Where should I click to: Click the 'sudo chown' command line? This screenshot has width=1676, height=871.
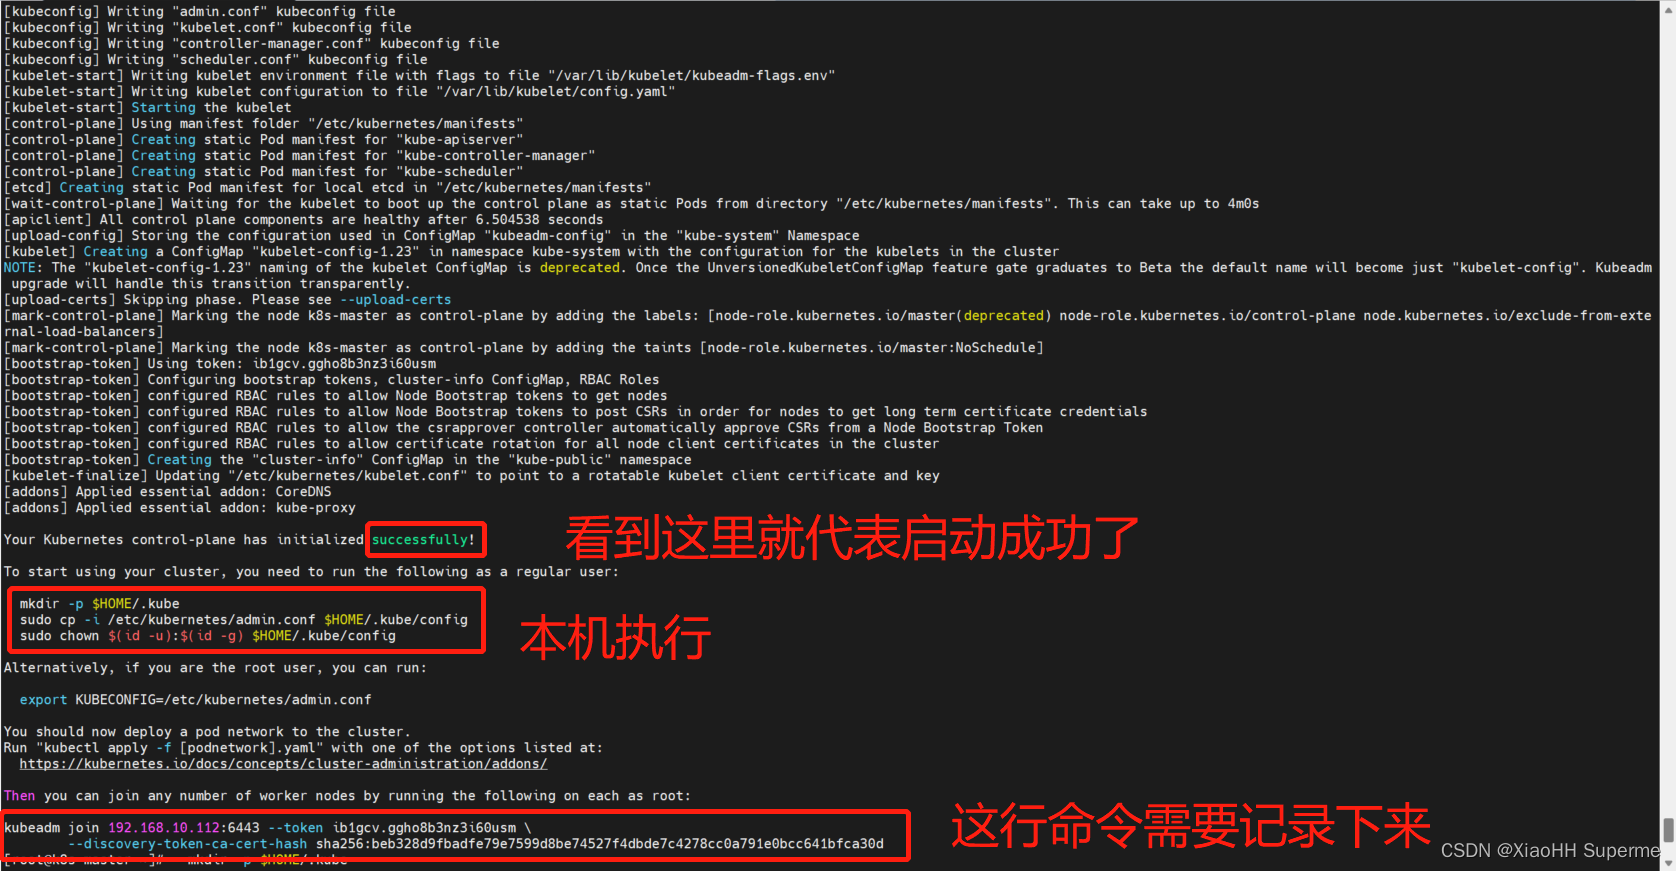click(208, 636)
